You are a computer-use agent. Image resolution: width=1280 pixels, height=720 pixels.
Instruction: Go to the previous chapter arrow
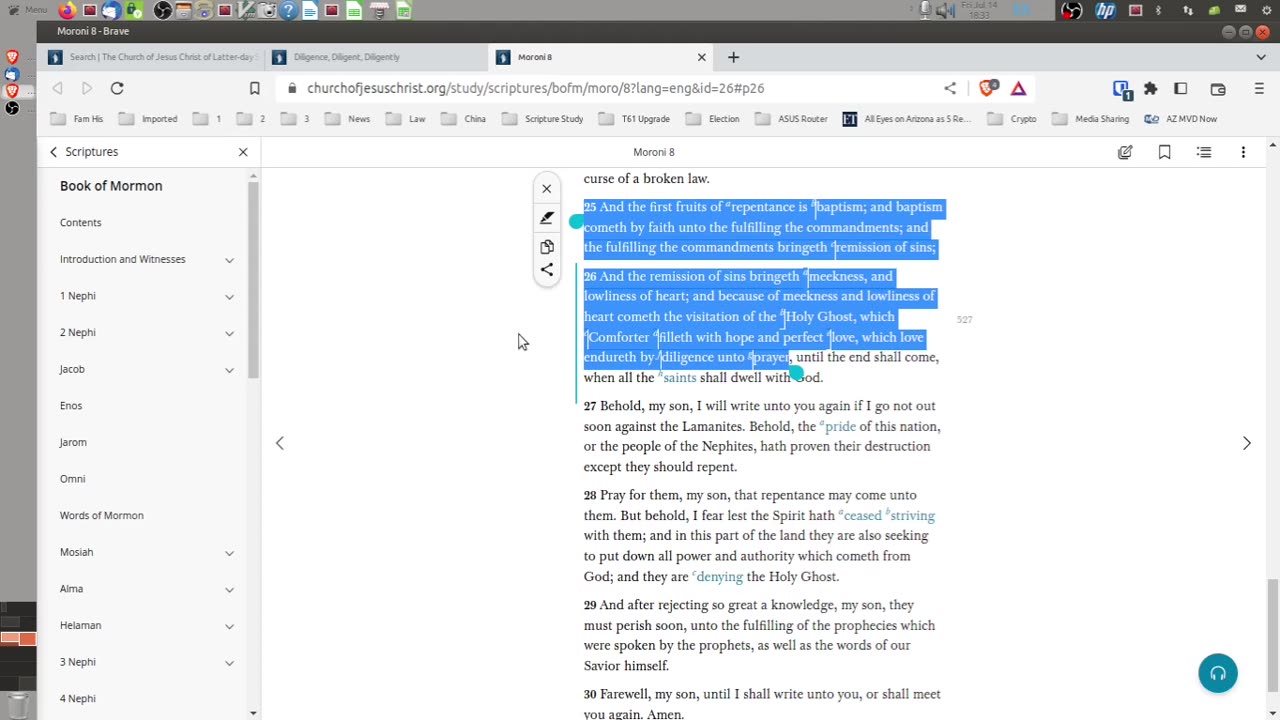(280, 443)
